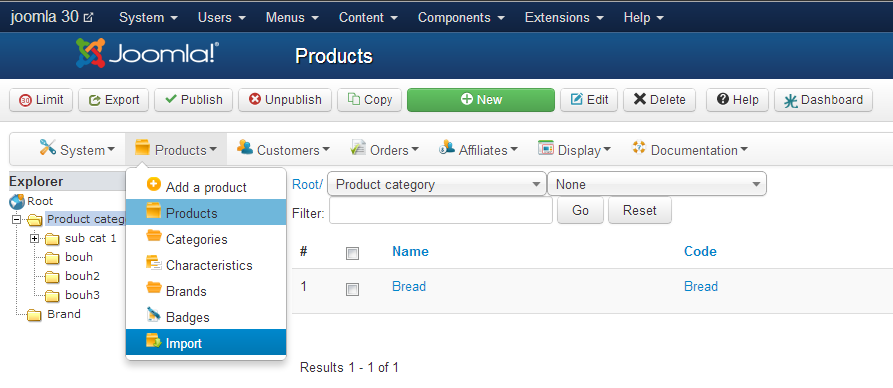Click the Root globe icon in Explorer

[x=17, y=202]
